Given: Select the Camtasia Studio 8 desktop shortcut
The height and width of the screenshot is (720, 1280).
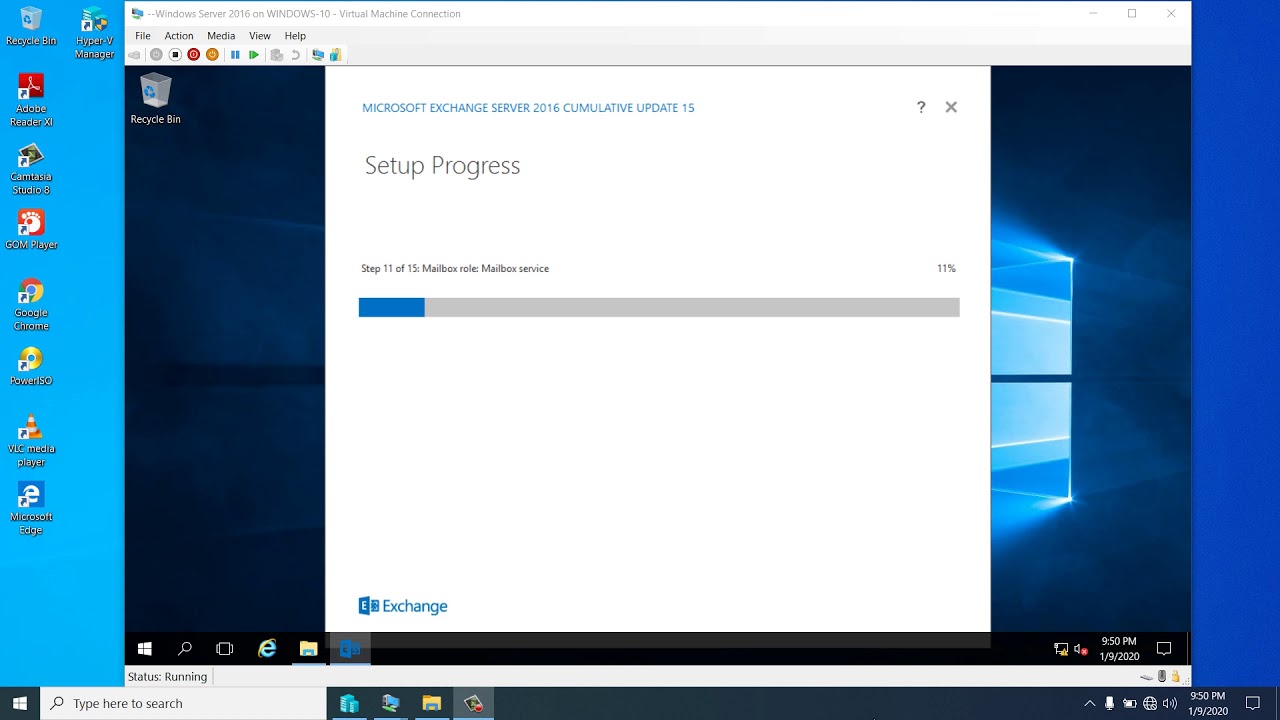Looking at the screenshot, I should pos(31,169).
